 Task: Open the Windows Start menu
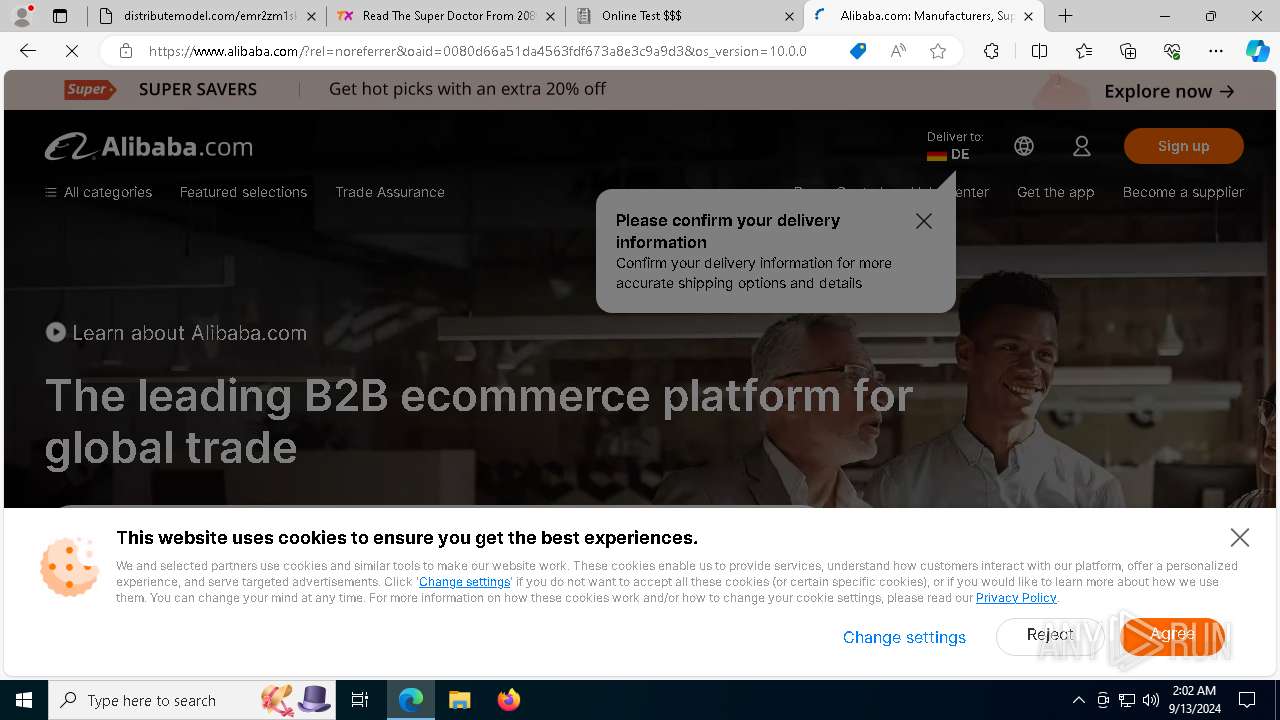(24, 700)
